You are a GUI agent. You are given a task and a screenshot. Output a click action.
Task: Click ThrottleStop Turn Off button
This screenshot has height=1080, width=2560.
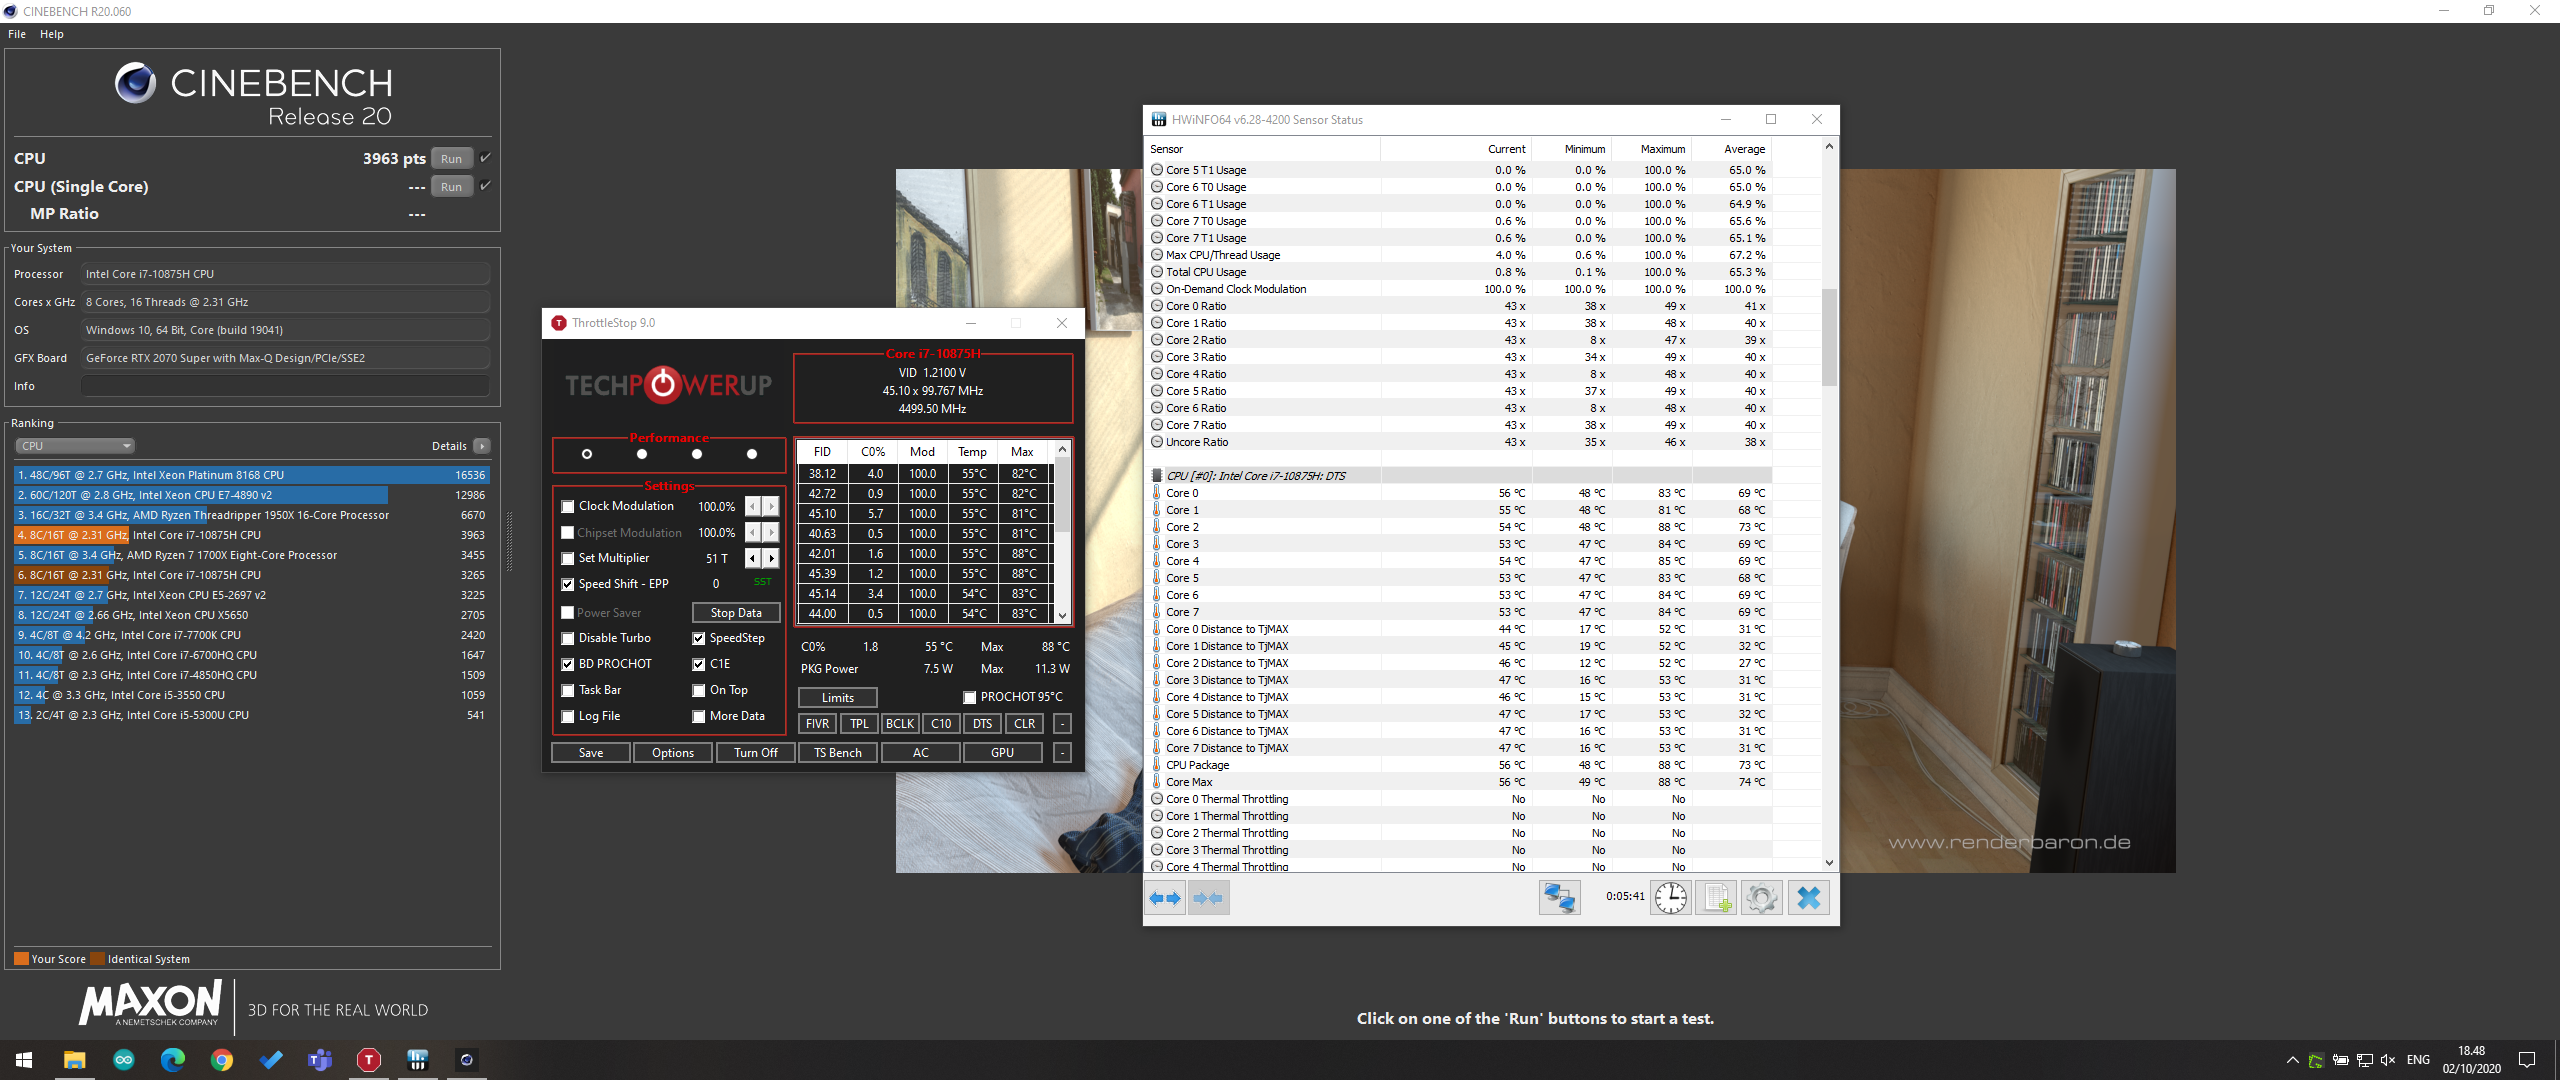pos(756,752)
